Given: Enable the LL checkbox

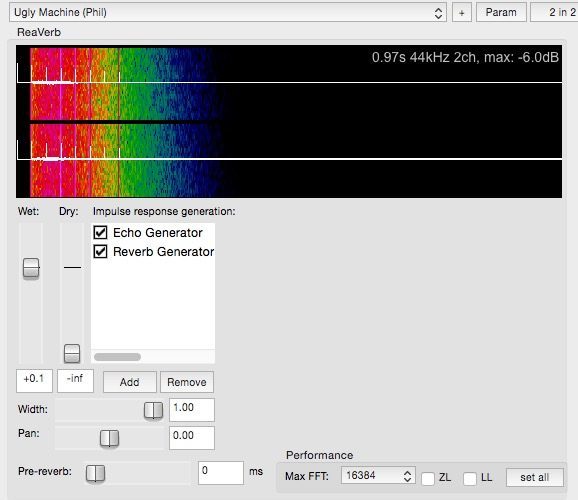Looking at the screenshot, I should (x=470, y=479).
